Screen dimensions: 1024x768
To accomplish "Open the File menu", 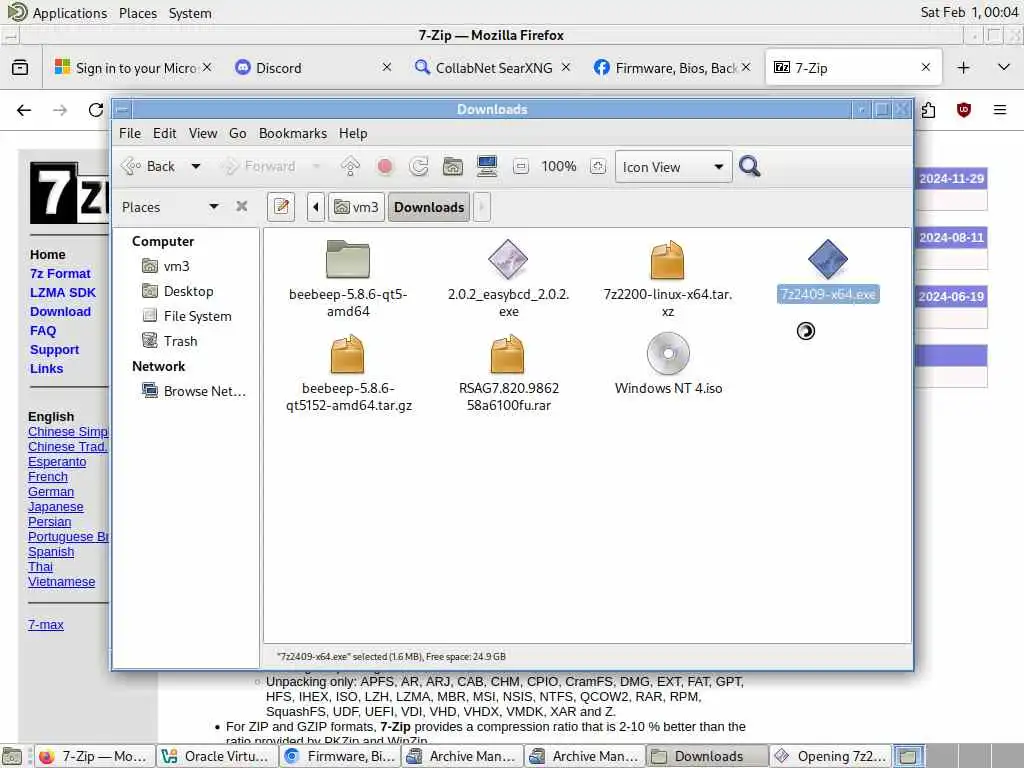I will tap(130, 133).
